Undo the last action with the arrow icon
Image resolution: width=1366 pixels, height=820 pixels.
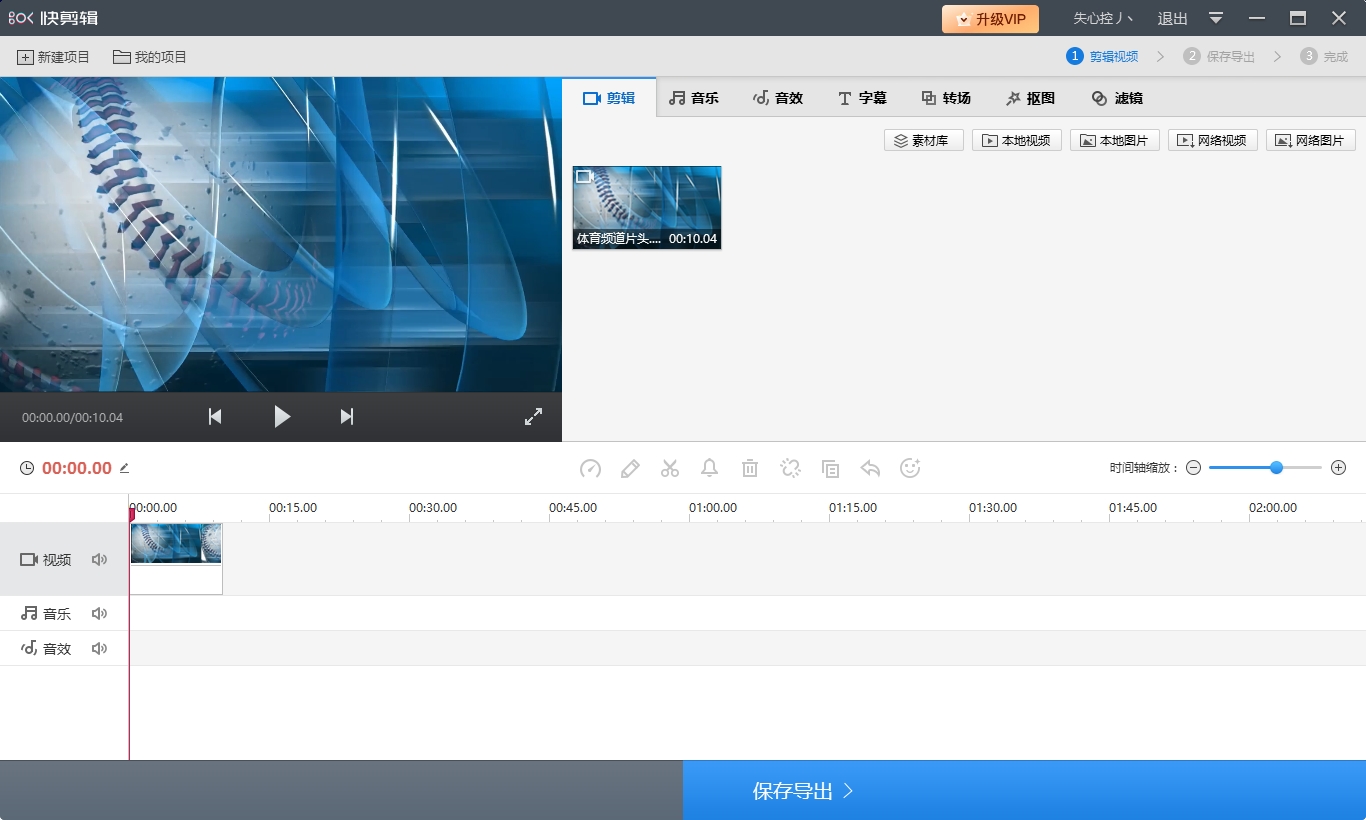pyautogui.click(x=870, y=468)
